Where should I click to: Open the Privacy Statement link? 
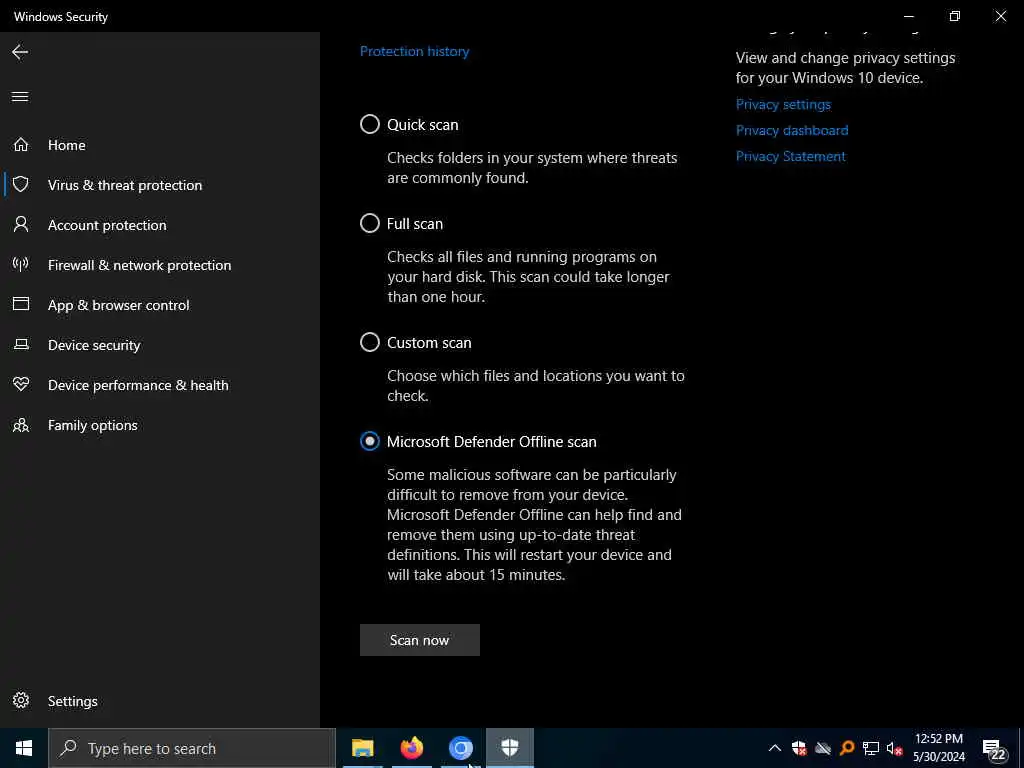791,157
